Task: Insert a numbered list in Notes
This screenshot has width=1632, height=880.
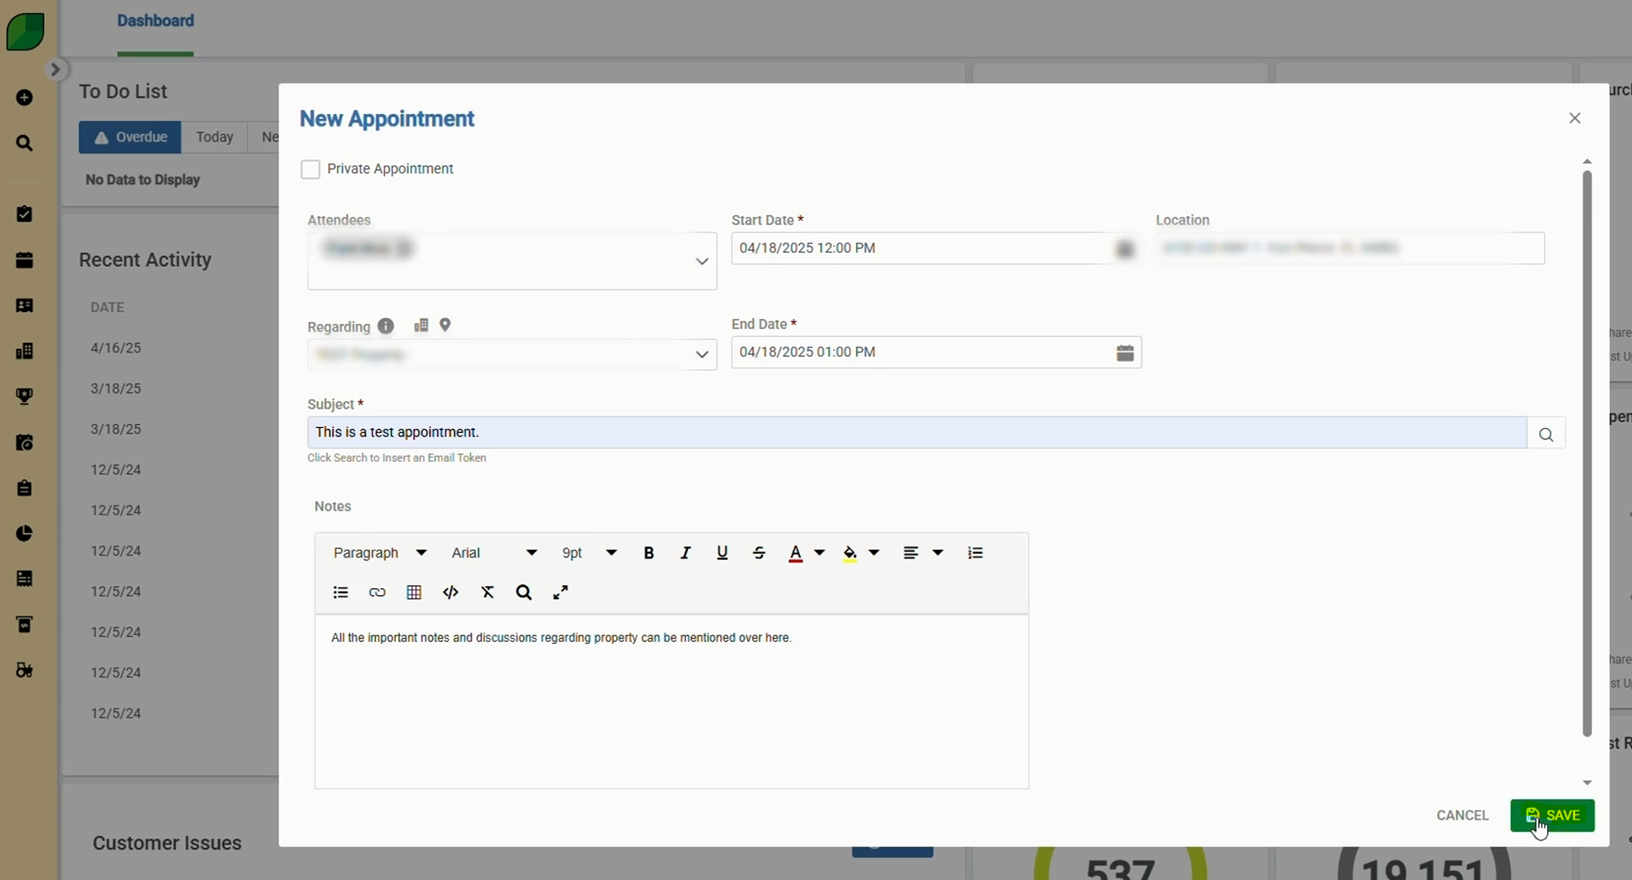Action: click(x=975, y=553)
